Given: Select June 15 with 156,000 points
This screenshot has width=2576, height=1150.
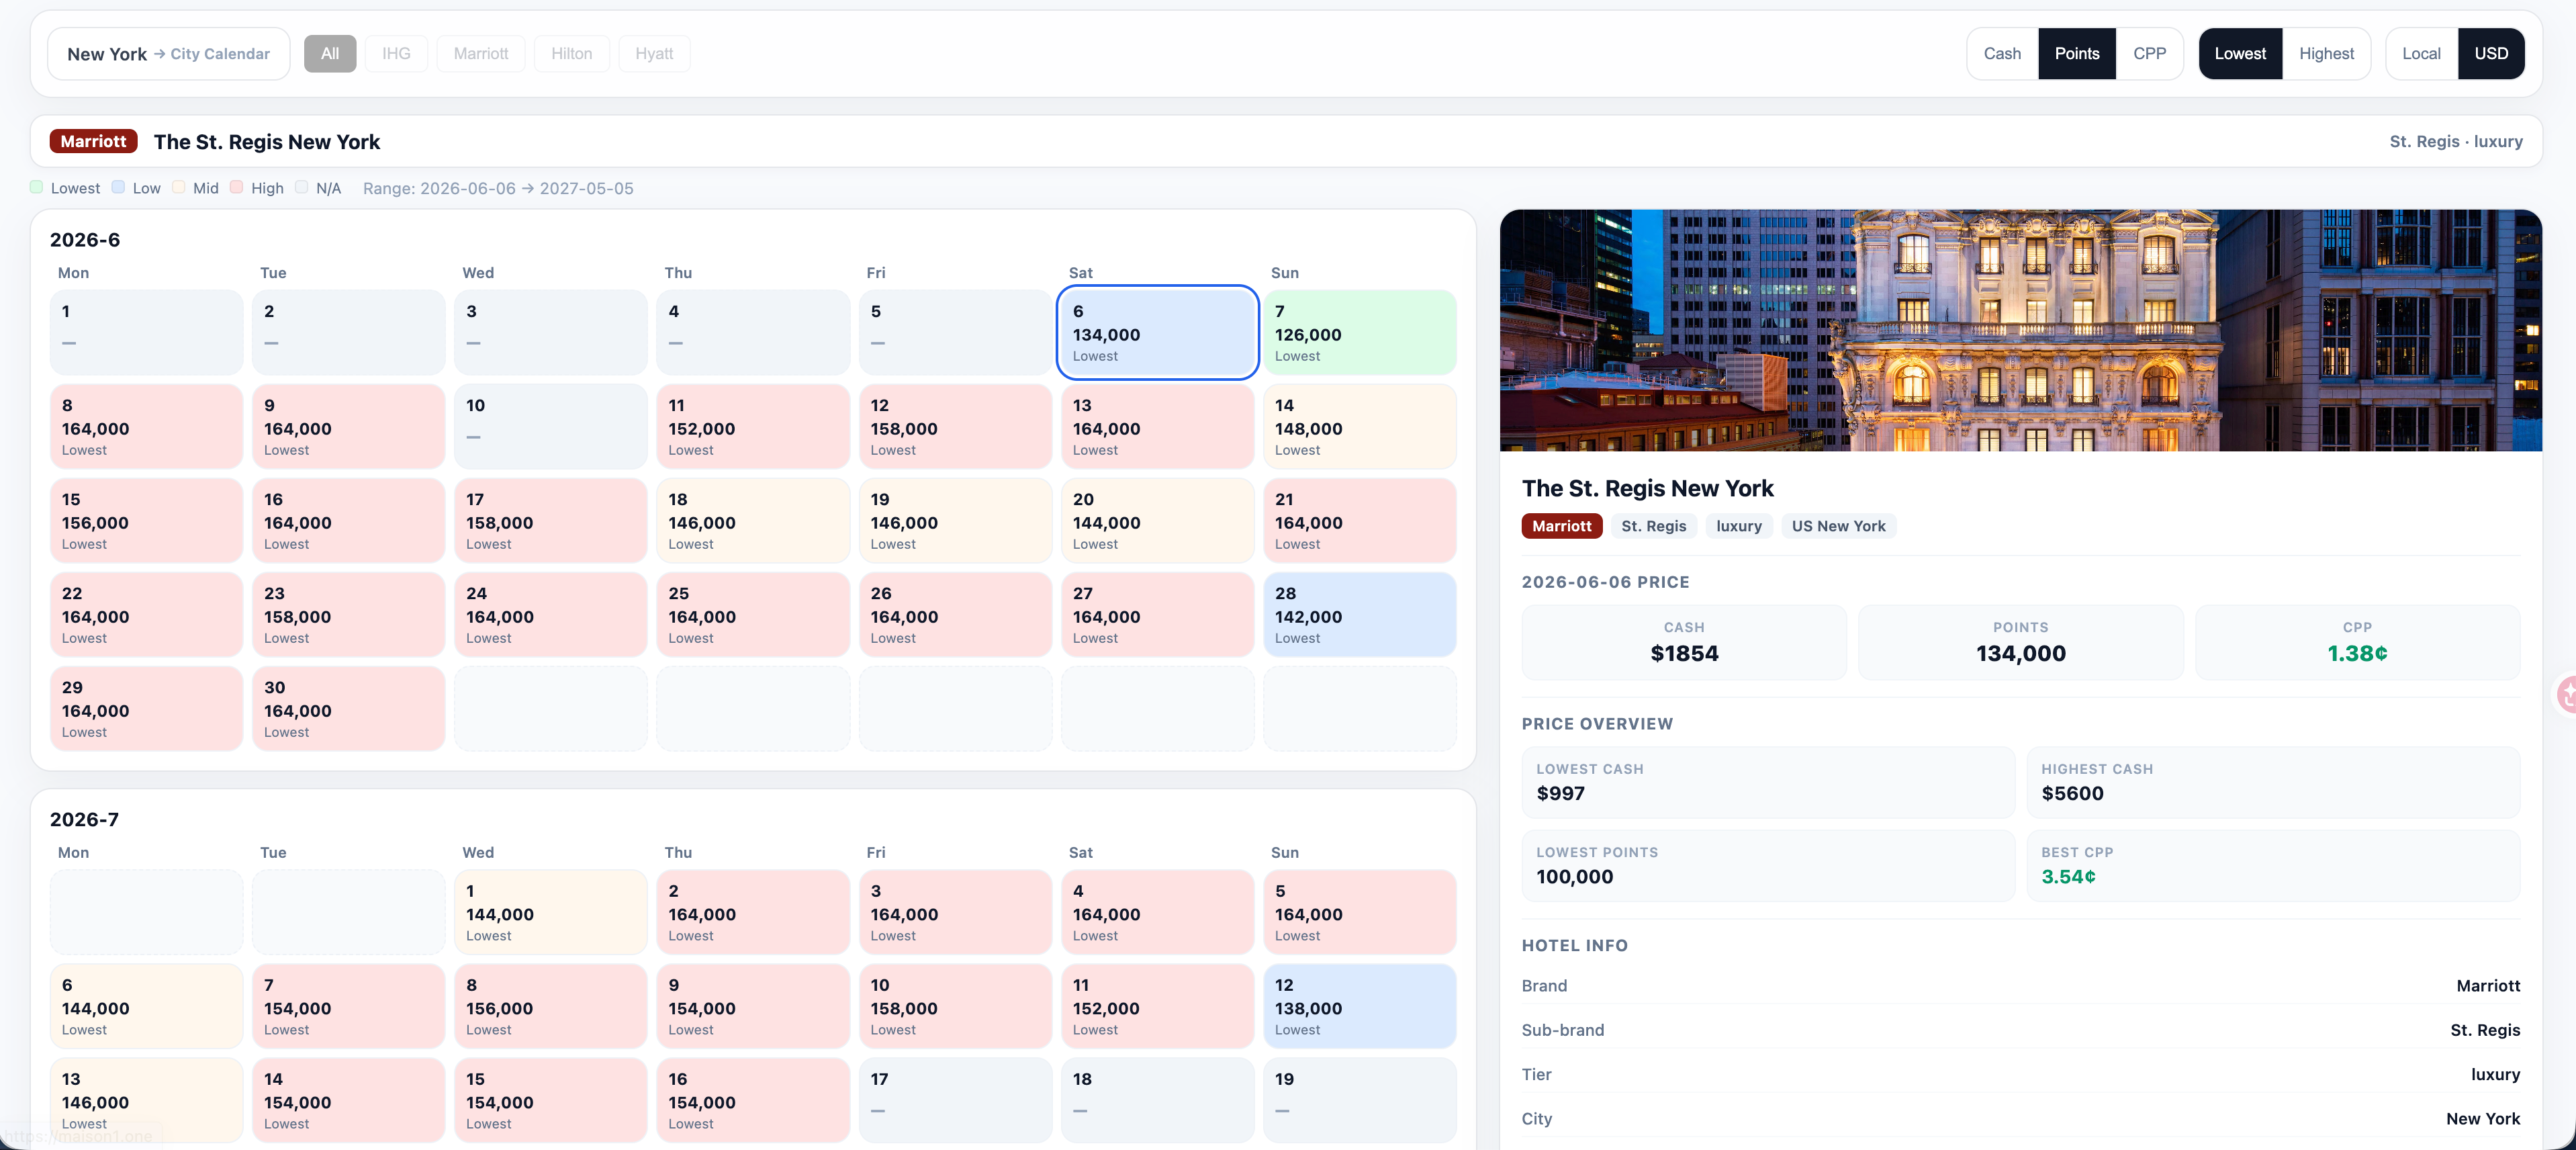Looking at the screenshot, I should tap(146, 520).
